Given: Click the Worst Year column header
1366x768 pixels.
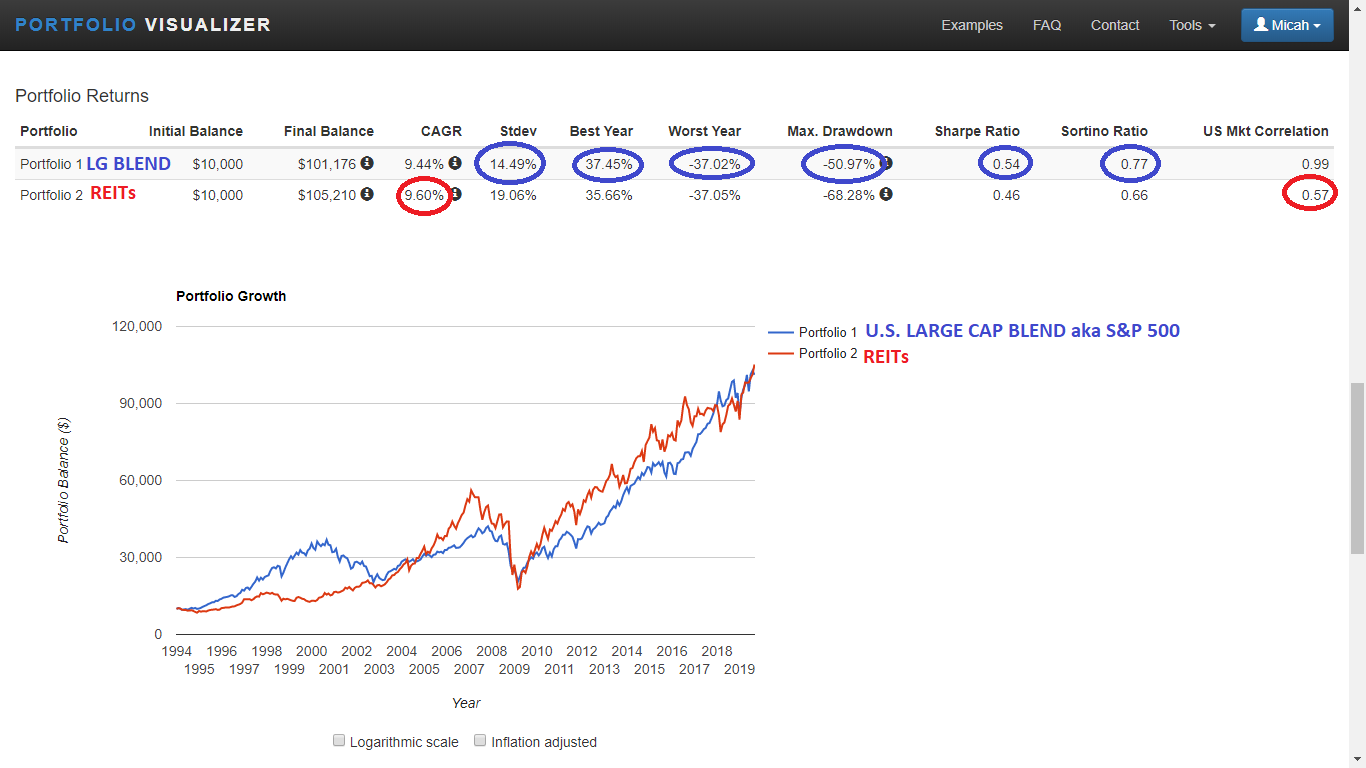Looking at the screenshot, I should point(704,131).
